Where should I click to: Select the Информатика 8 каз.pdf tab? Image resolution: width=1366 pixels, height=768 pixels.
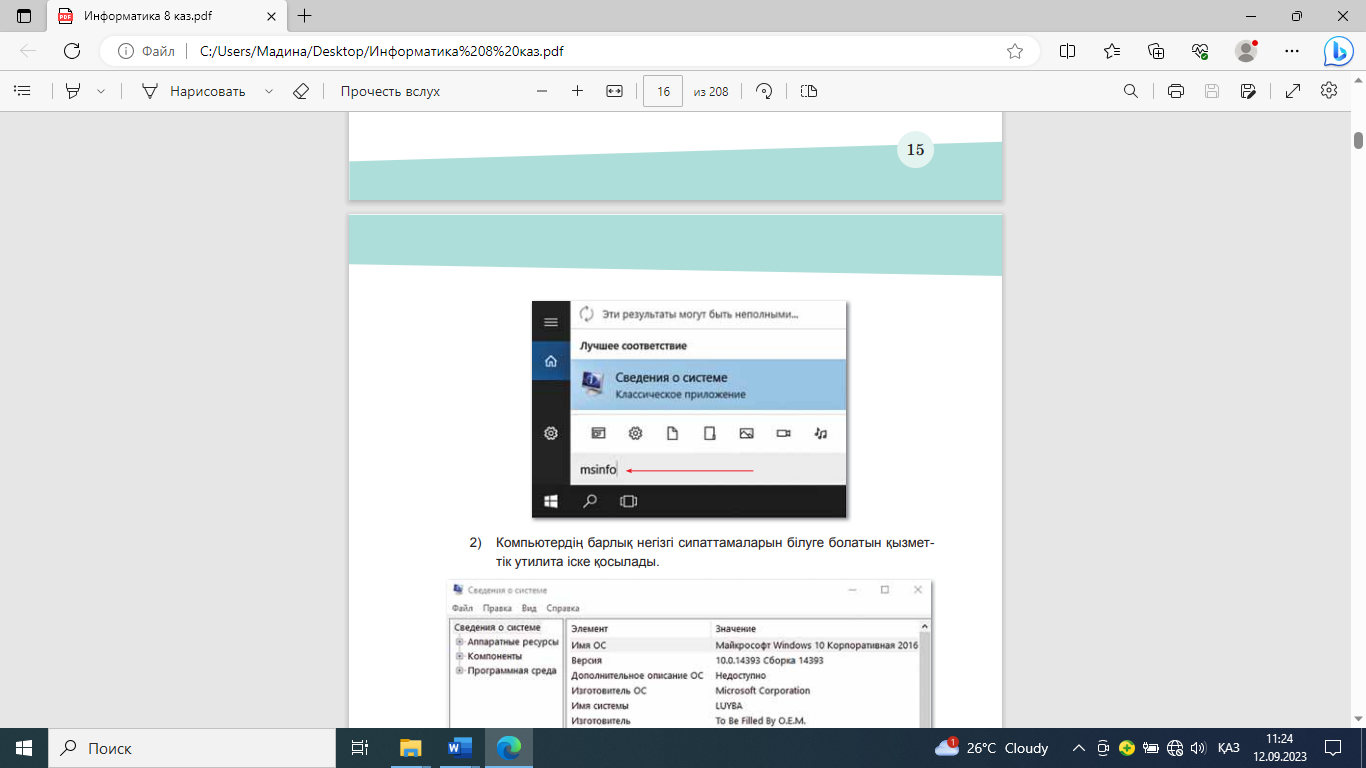165,16
